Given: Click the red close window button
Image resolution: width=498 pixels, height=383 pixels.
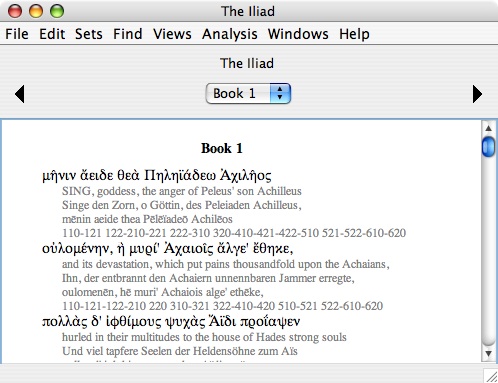Looking at the screenshot, I should (x=15, y=11).
